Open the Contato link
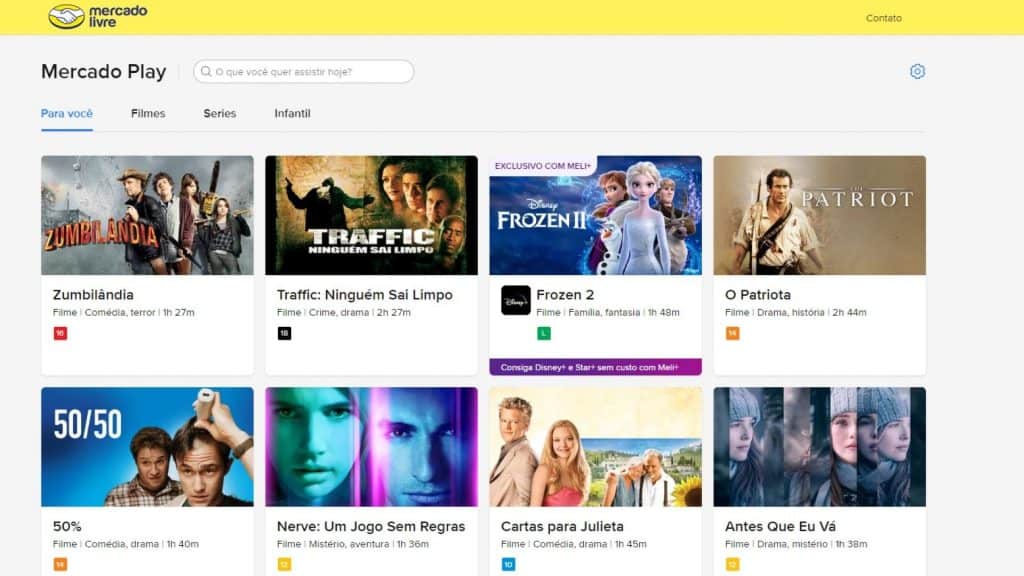 point(884,18)
